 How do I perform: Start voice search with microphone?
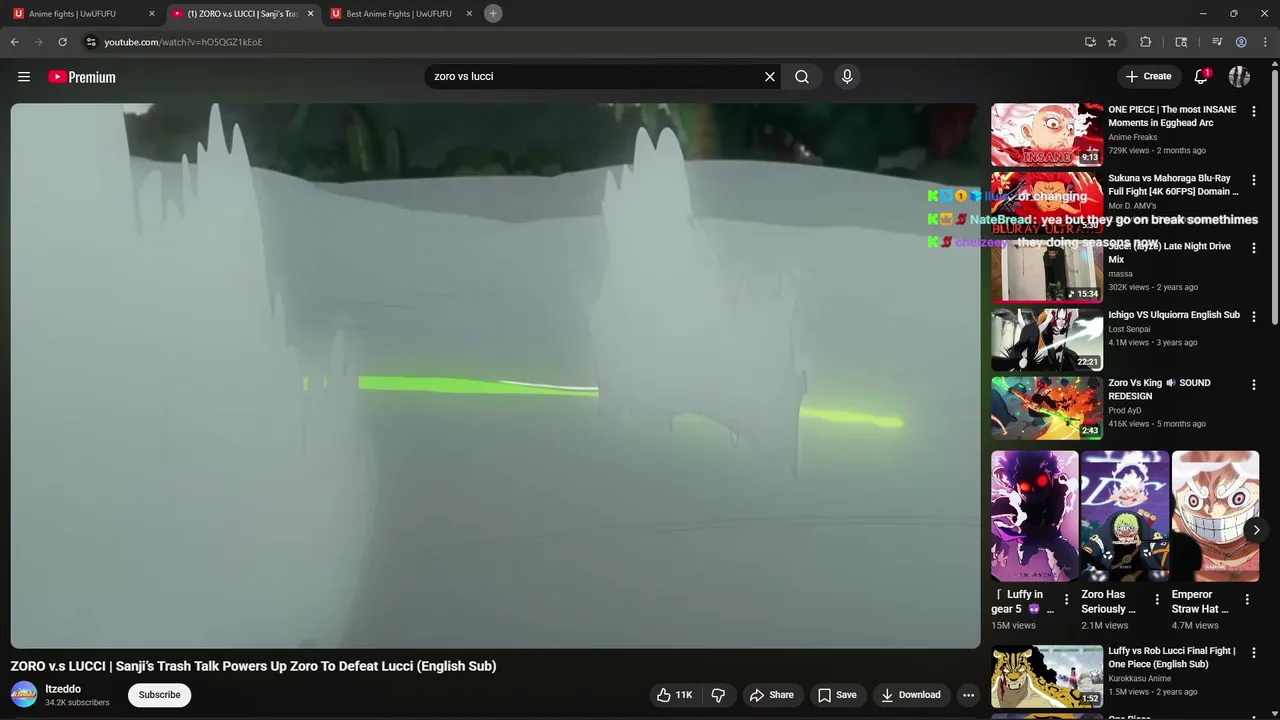tap(847, 77)
